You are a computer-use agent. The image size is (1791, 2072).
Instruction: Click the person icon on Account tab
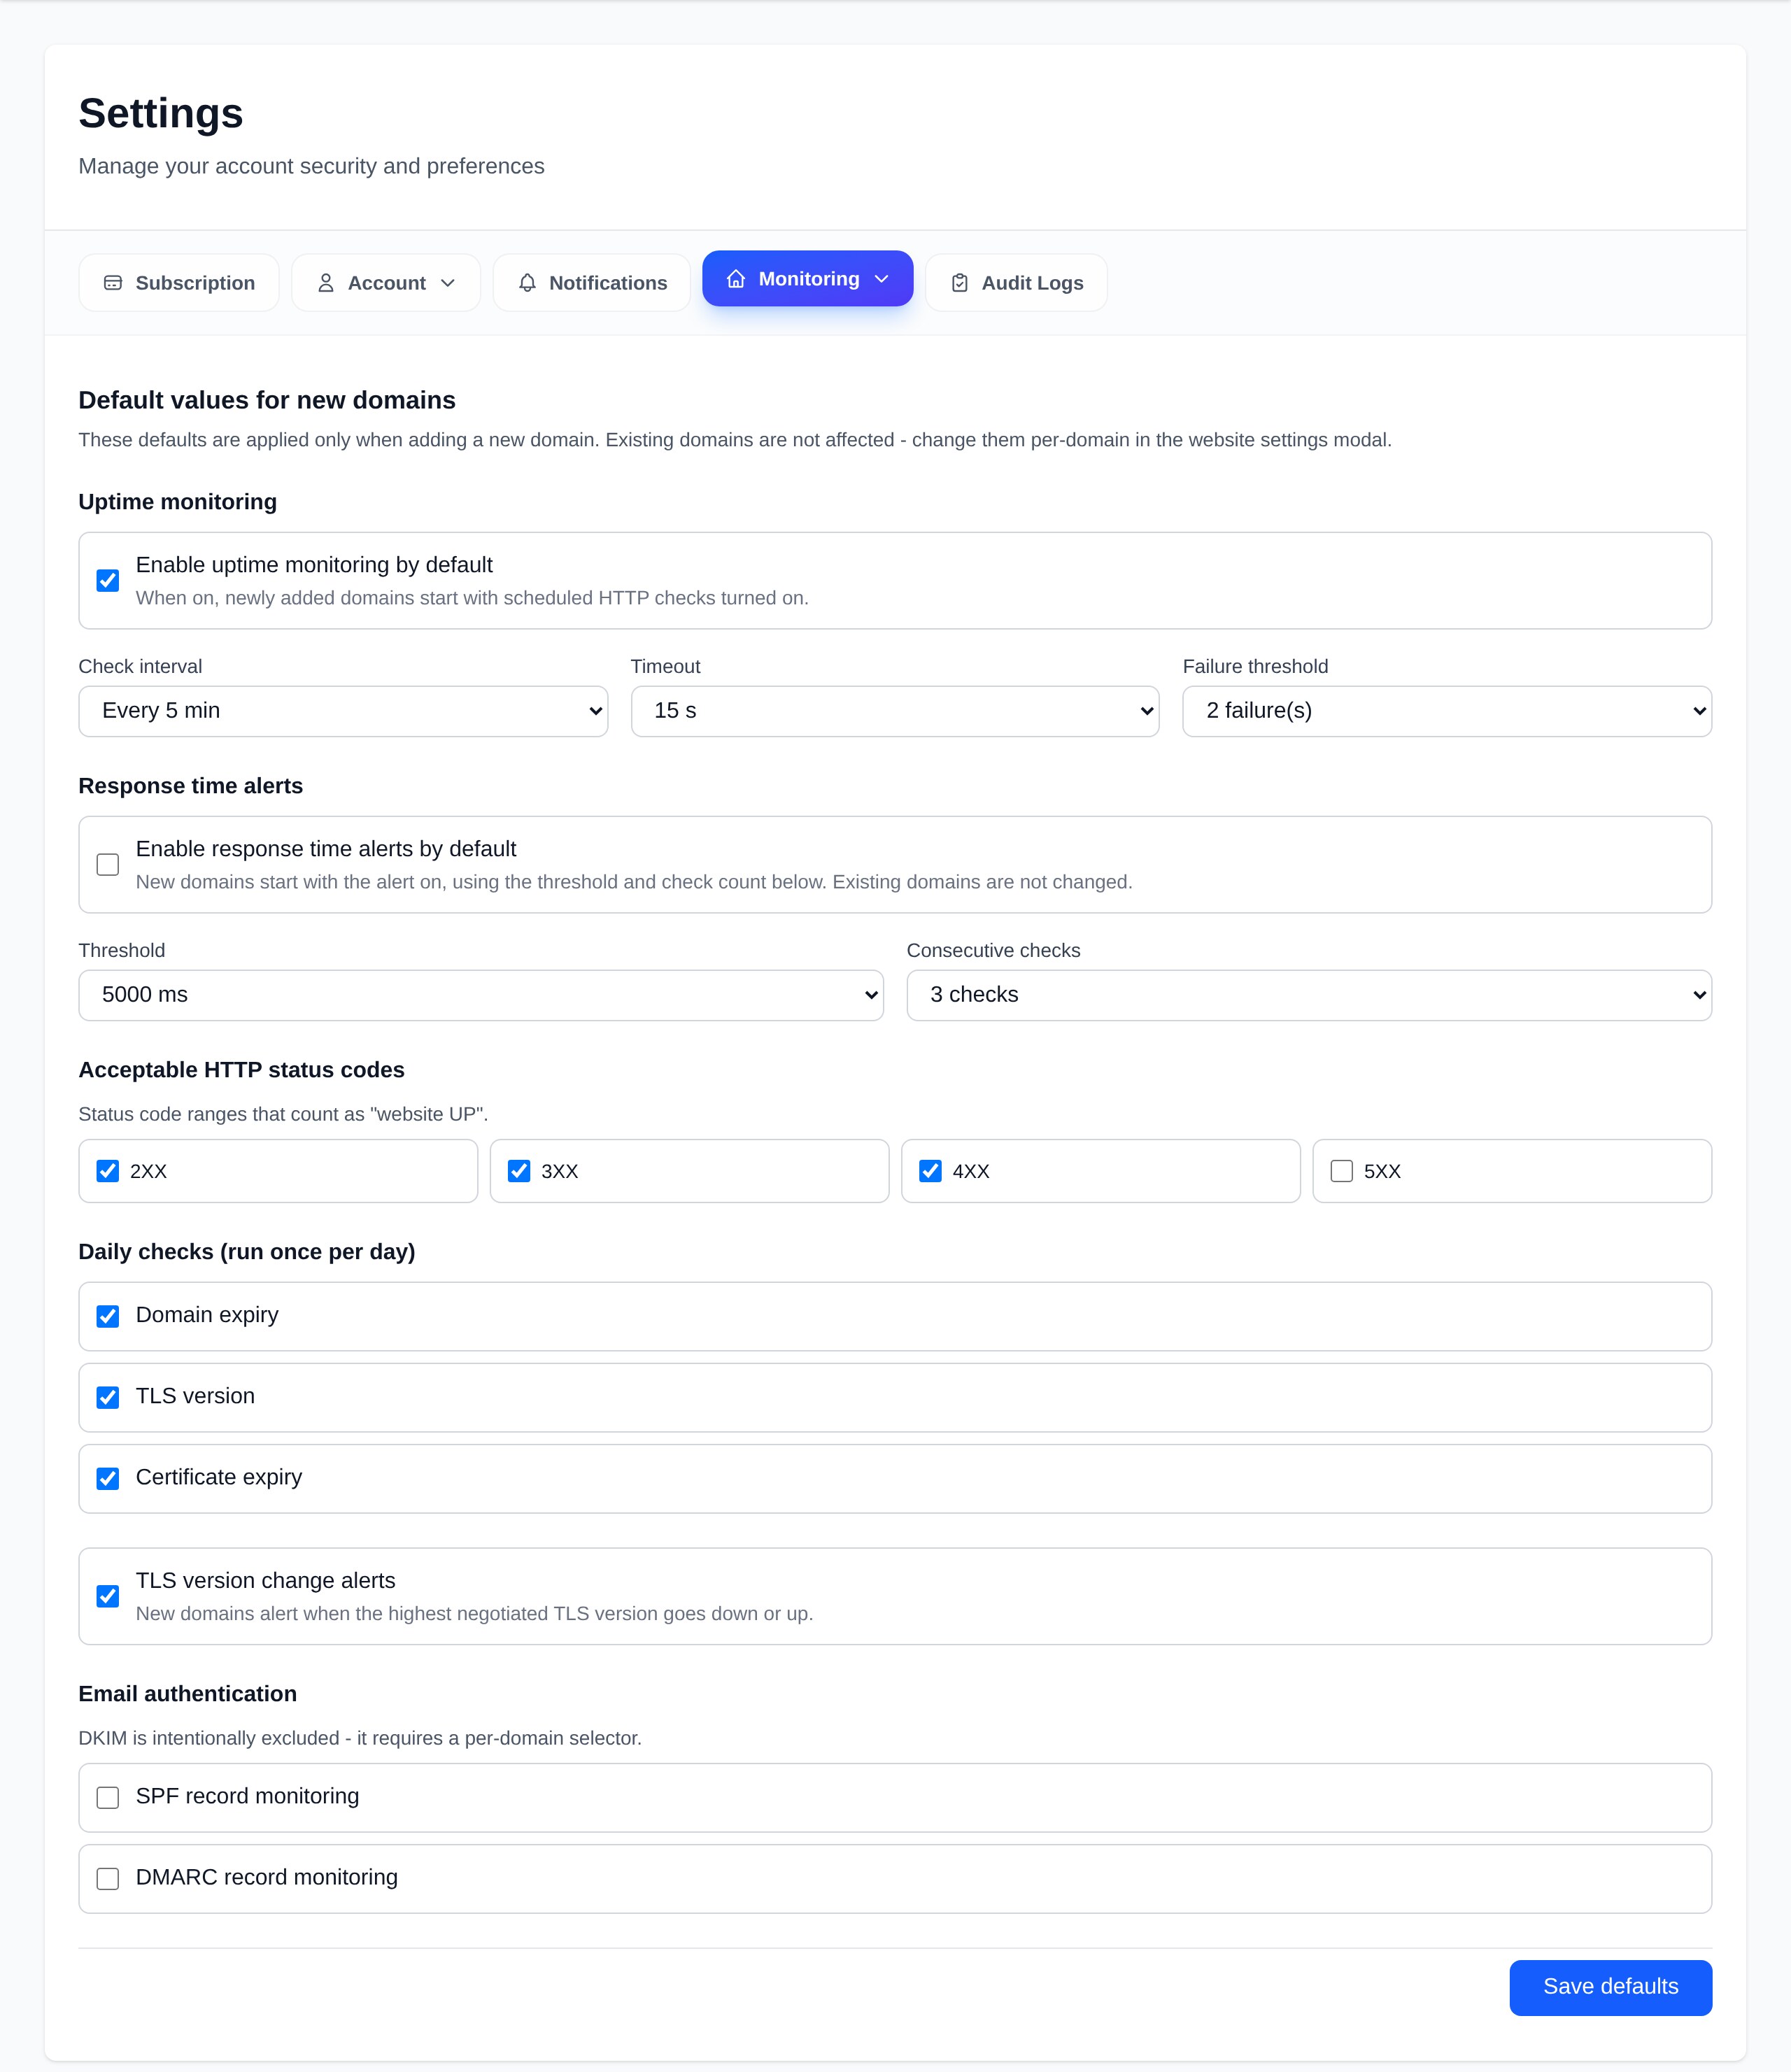(x=326, y=283)
